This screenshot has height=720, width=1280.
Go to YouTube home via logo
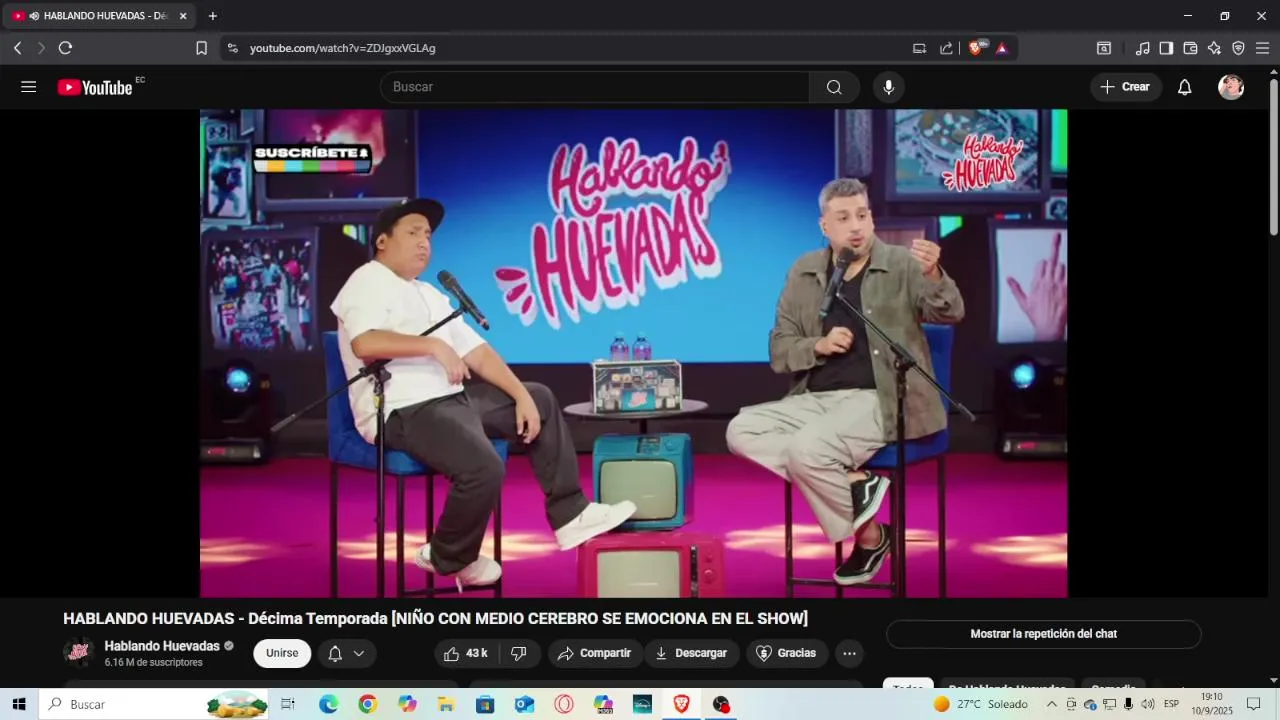point(95,87)
